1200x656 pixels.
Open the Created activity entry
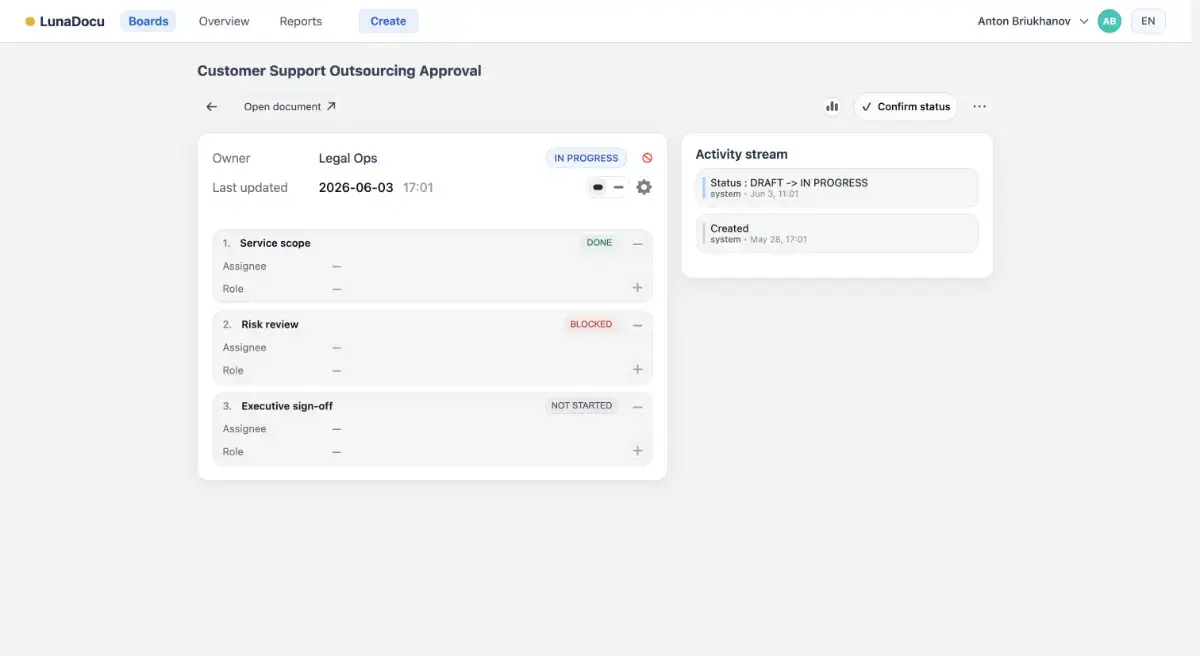[x=837, y=233]
